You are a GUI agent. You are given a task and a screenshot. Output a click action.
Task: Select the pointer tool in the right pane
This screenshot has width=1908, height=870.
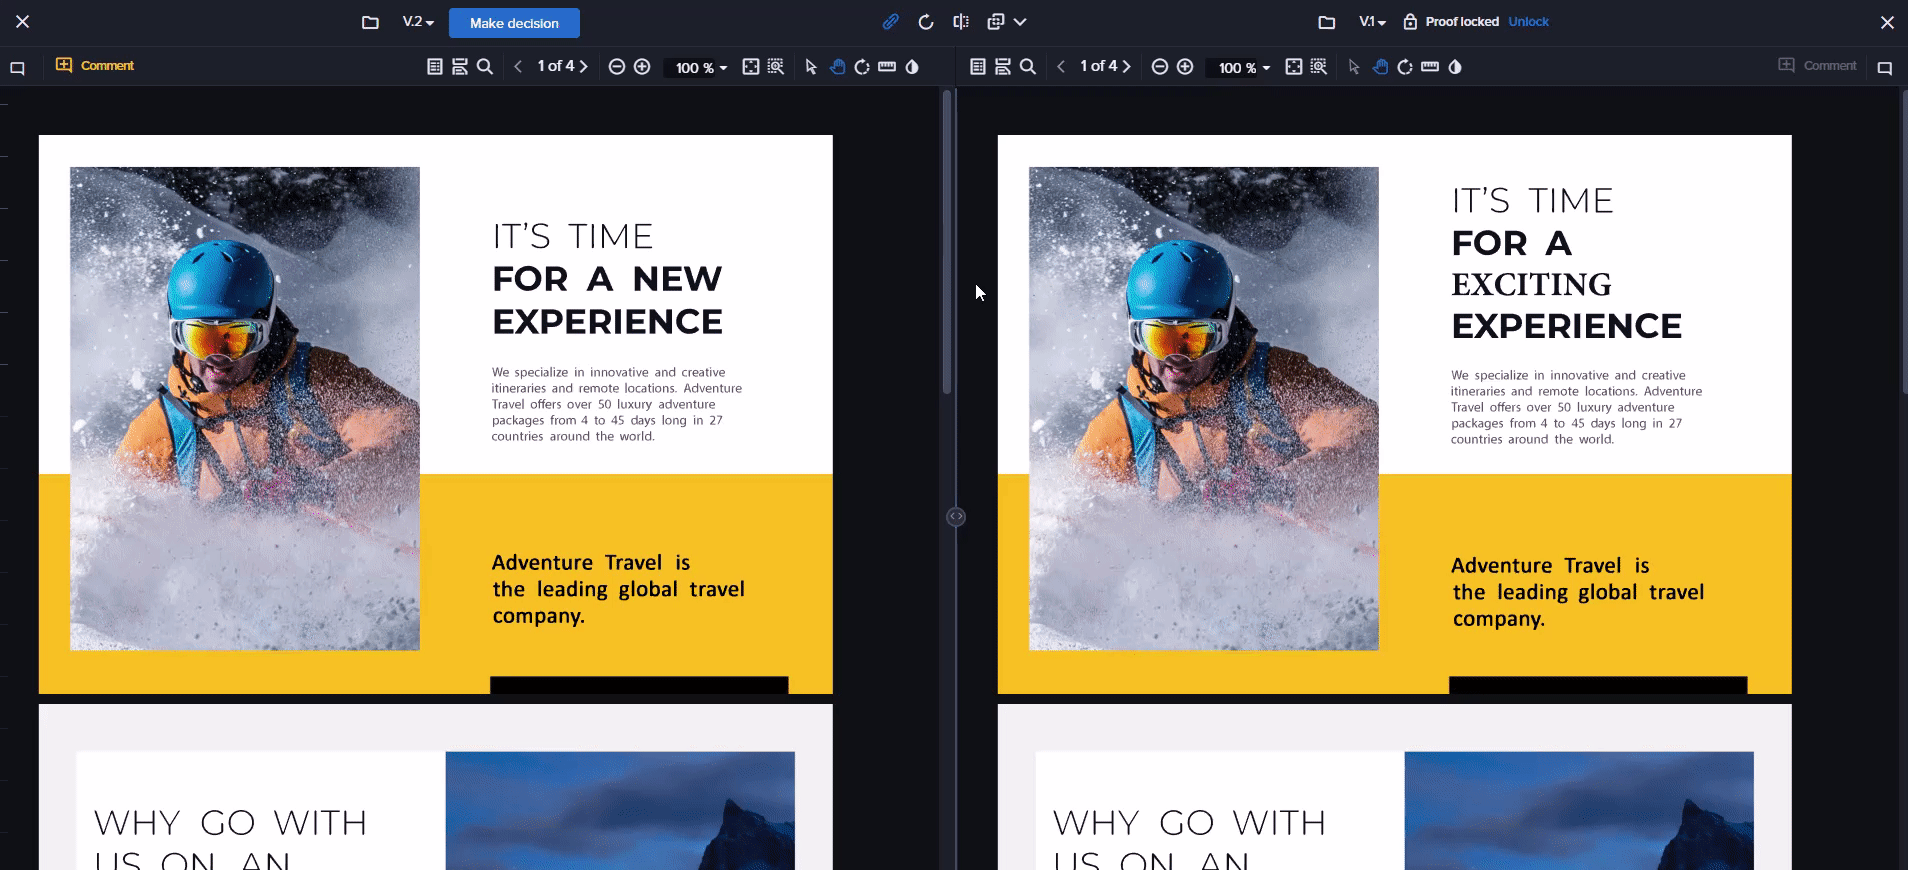(x=1354, y=67)
